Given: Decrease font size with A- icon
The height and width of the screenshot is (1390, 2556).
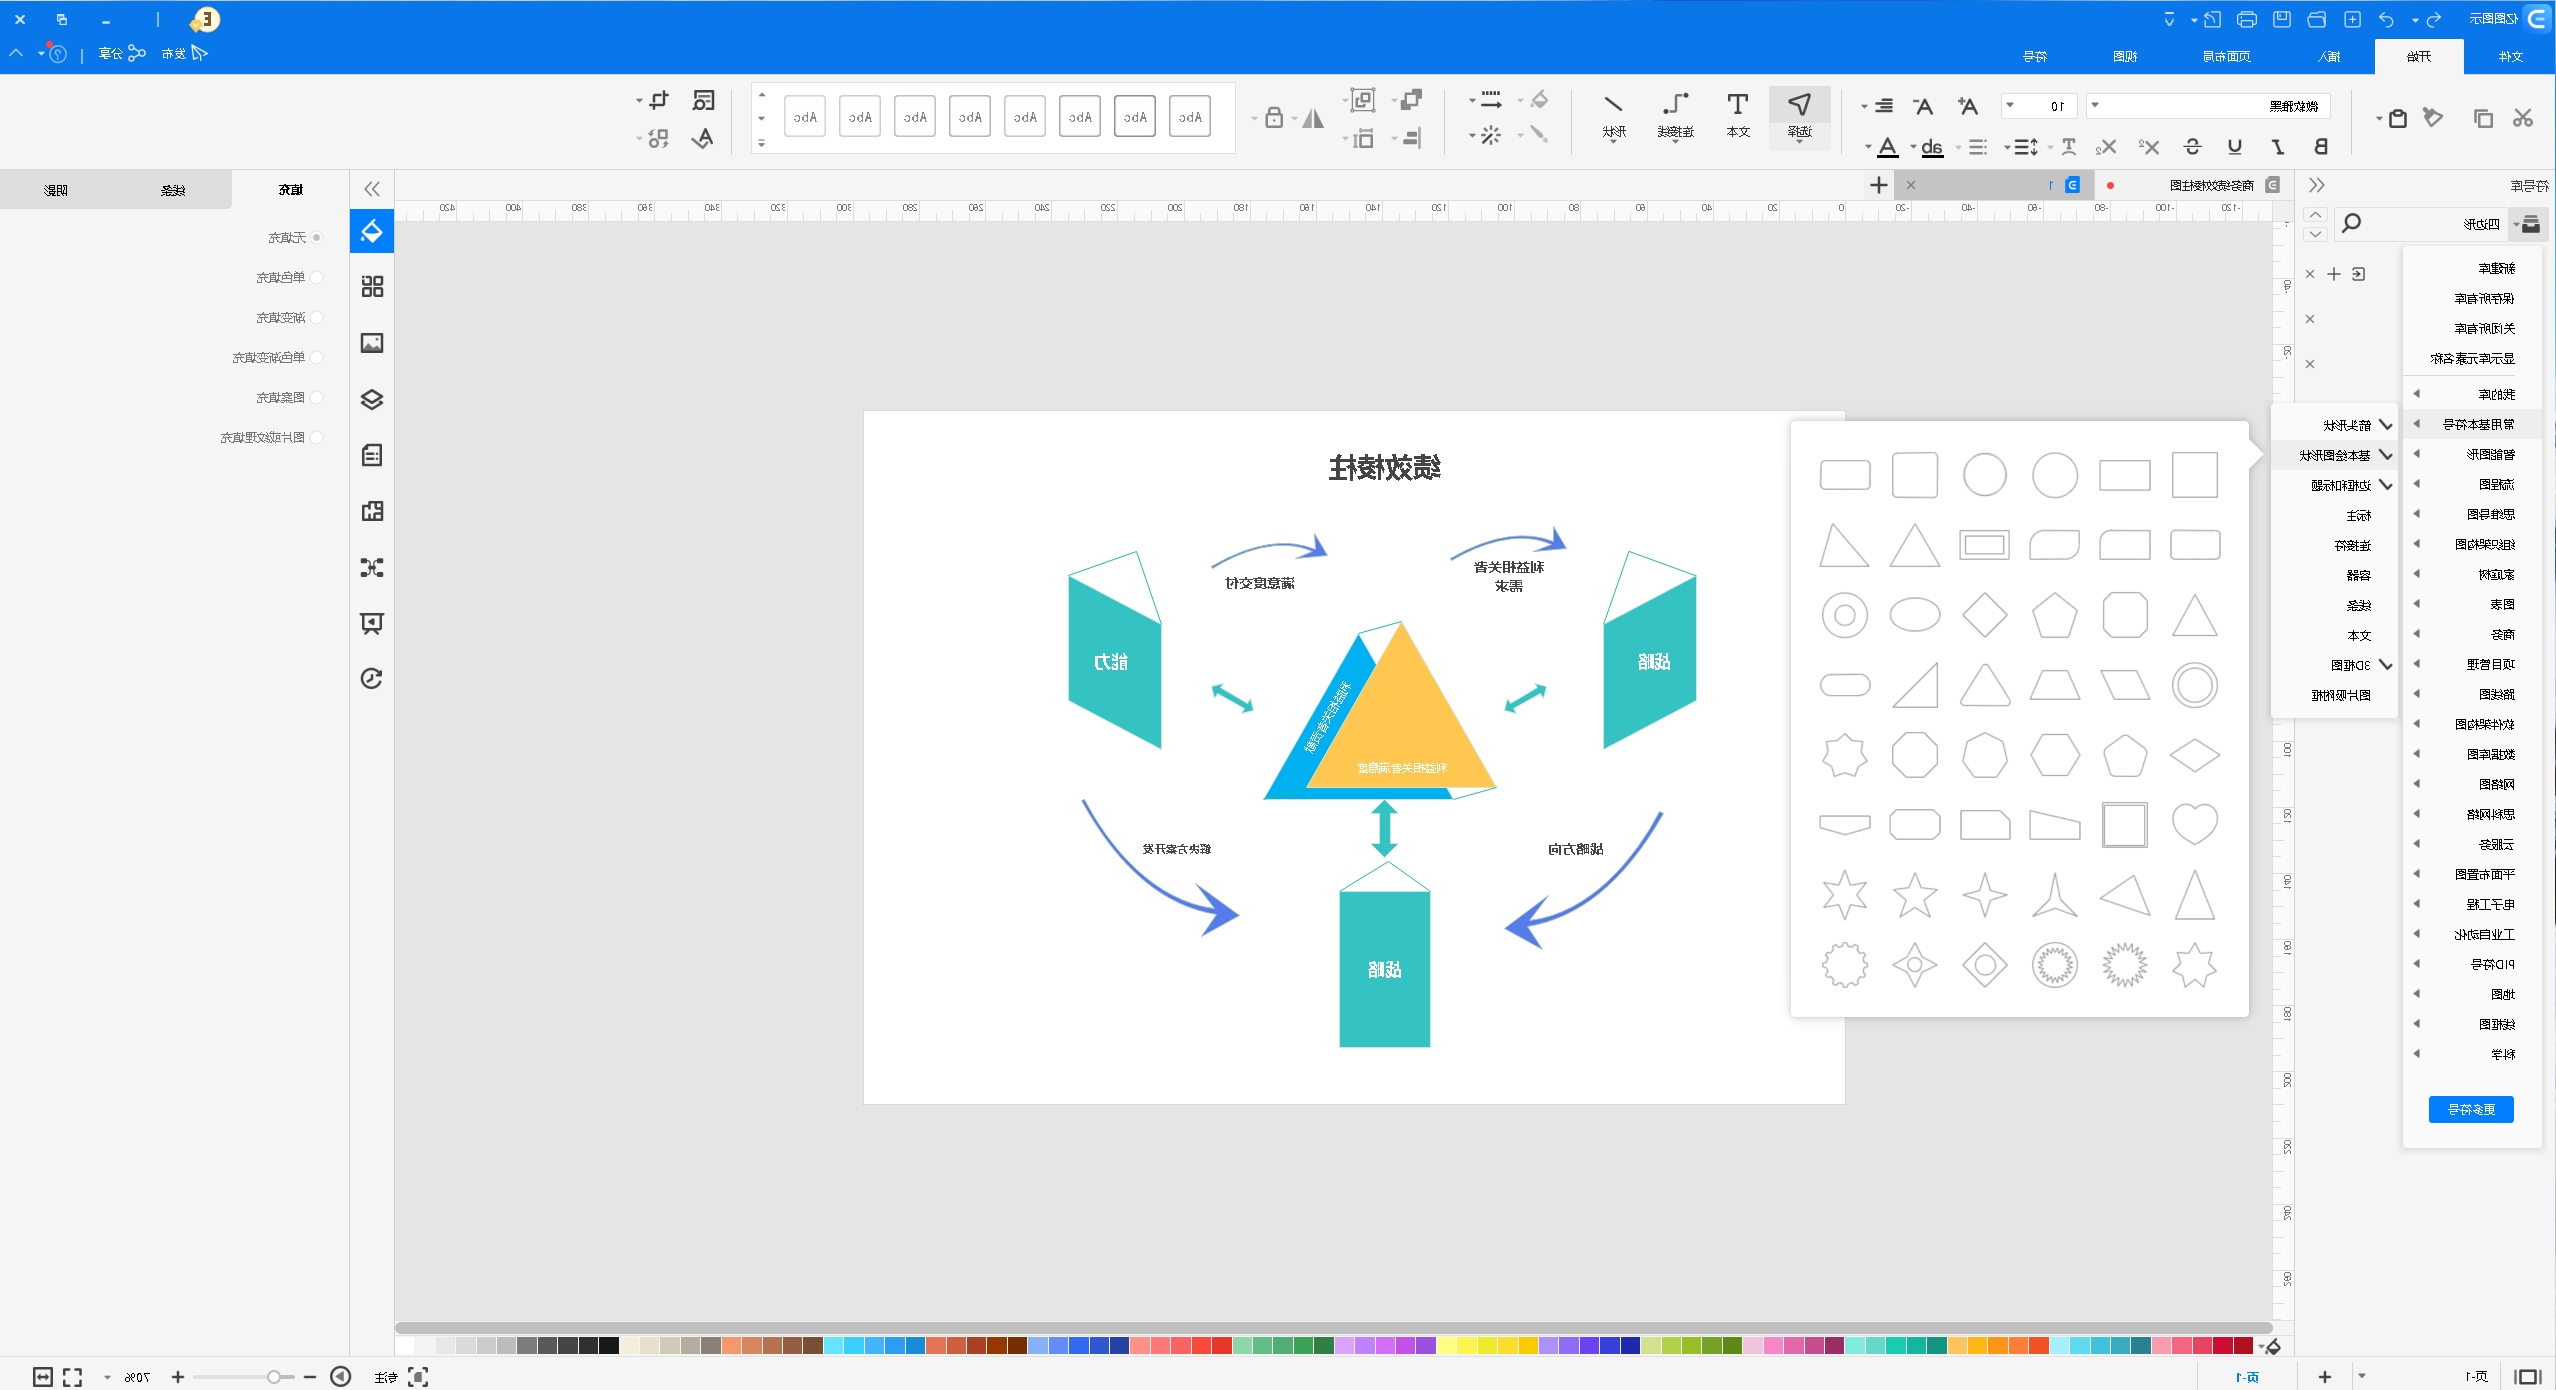Looking at the screenshot, I should [1923, 106].
